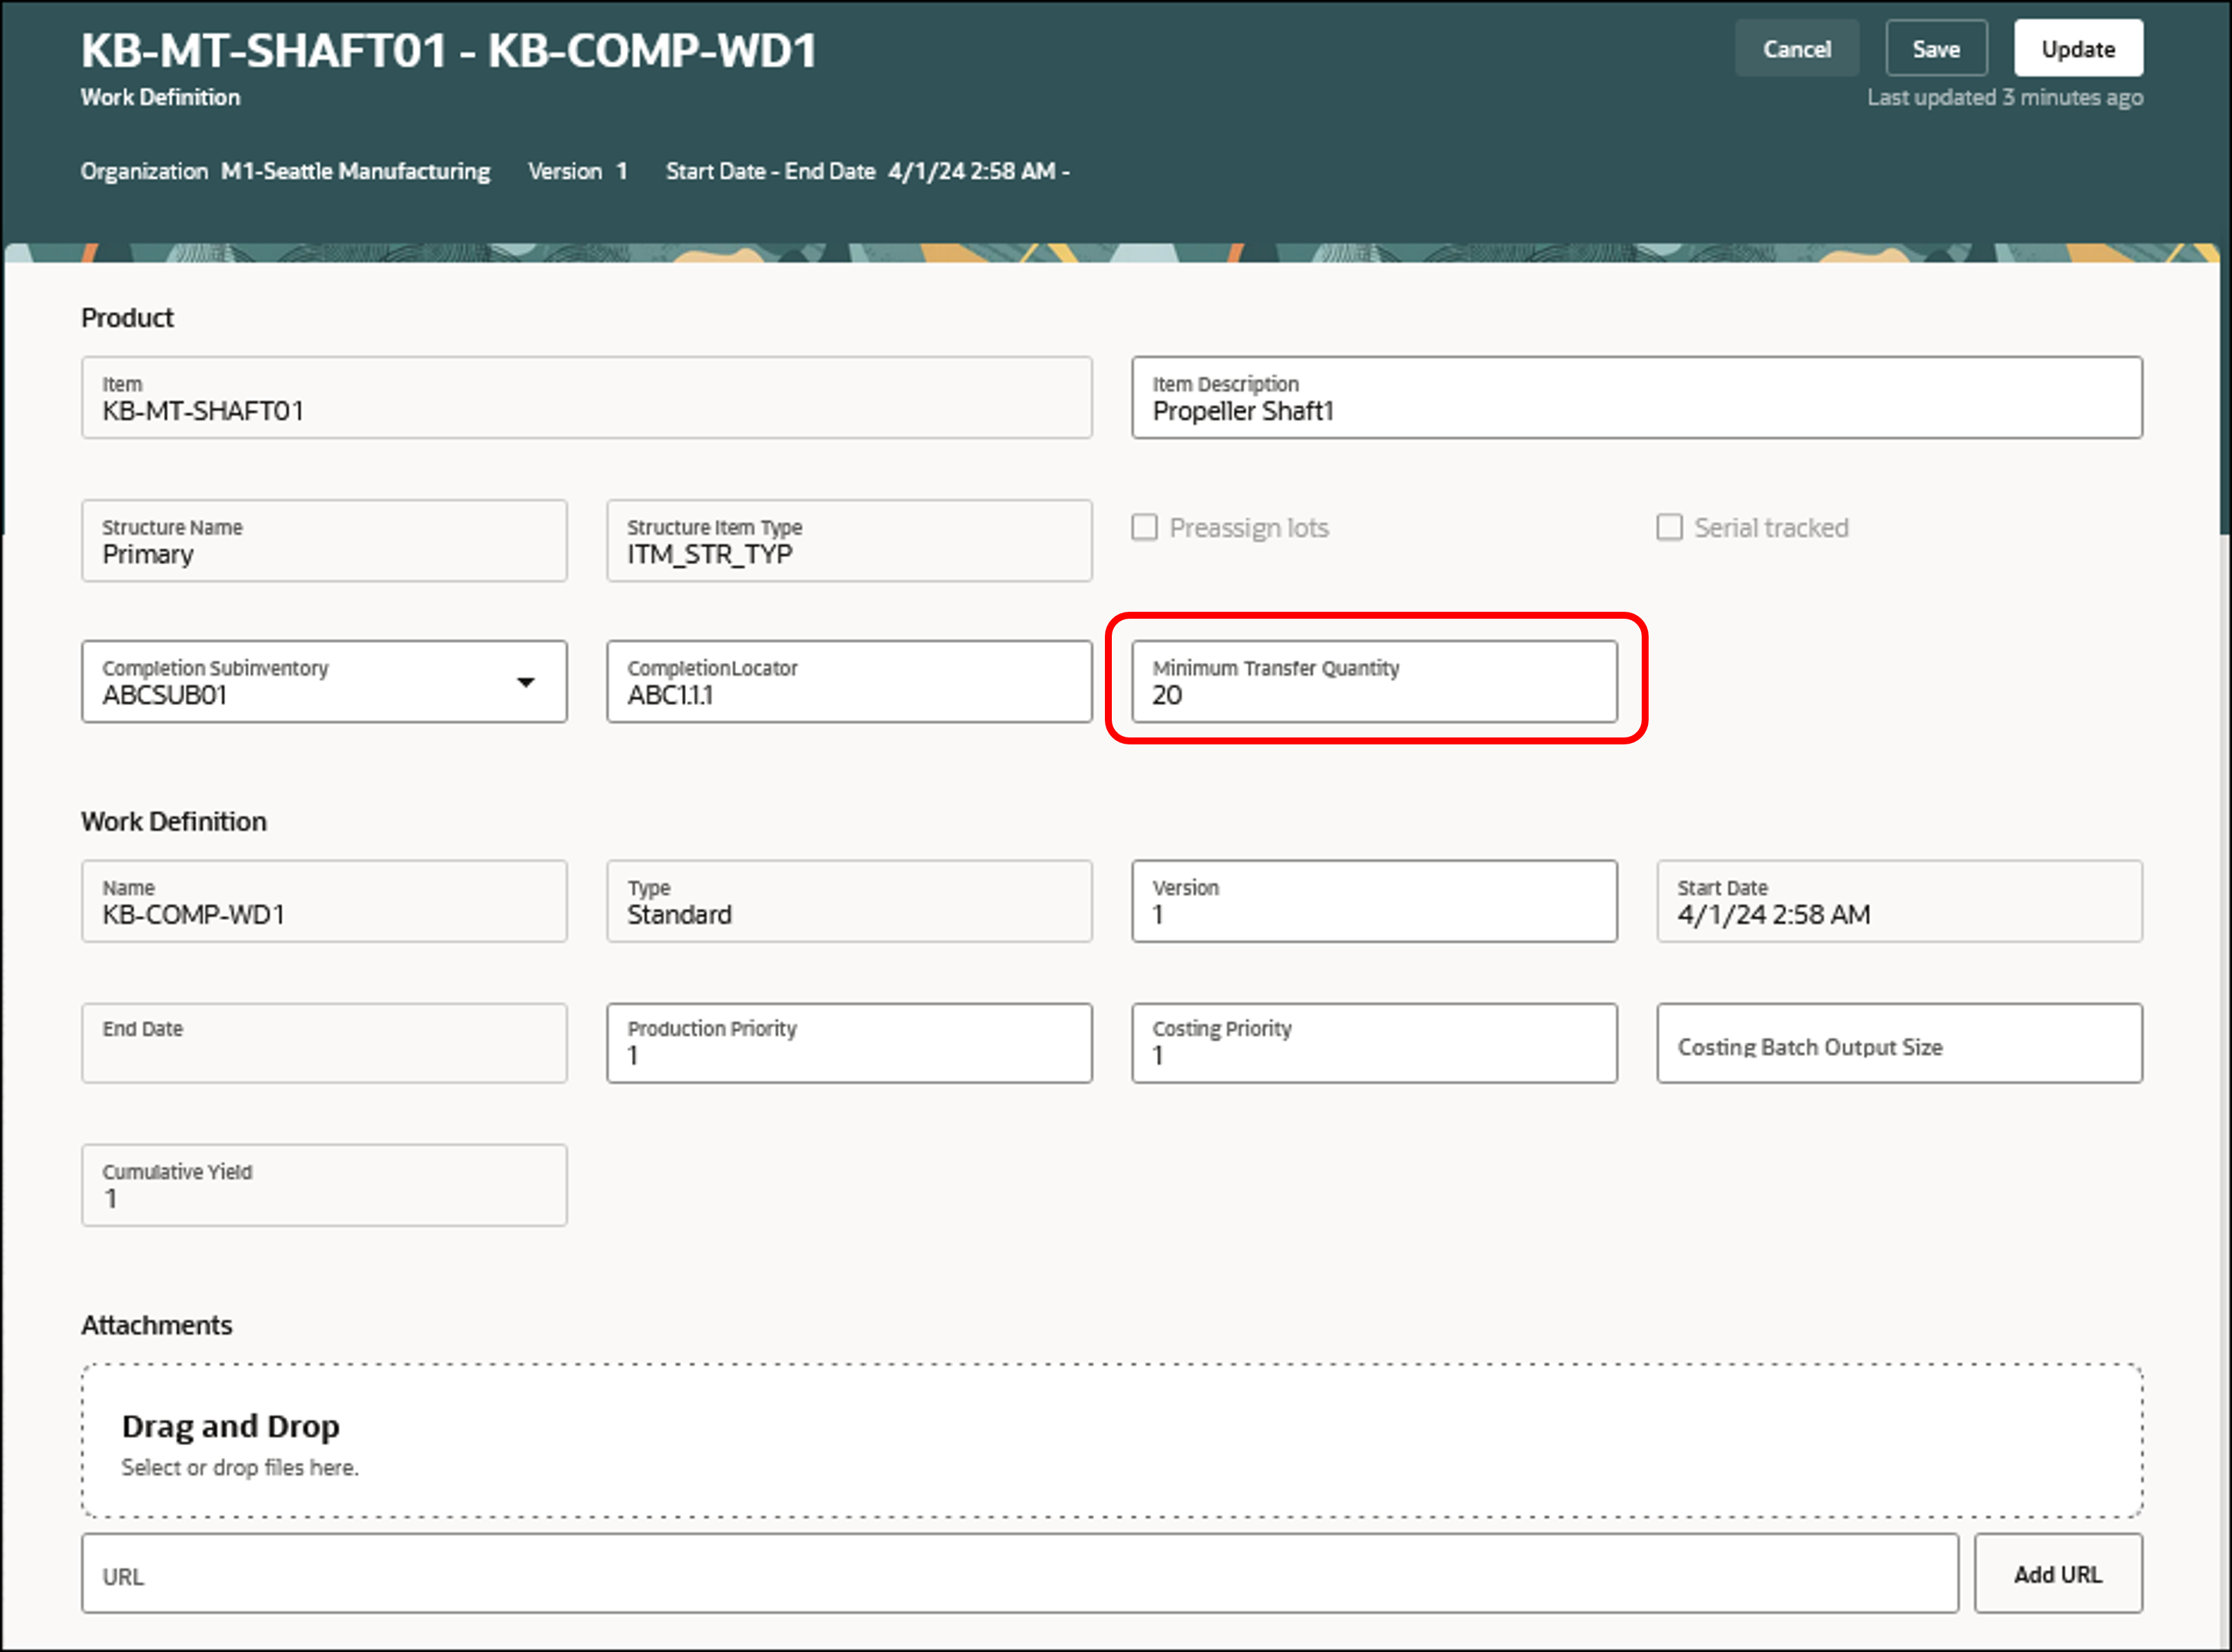This screenshot has width=2232, height=1652.
Task: Toggle the Serial tracked checkbox
Action: [1668, 527]
